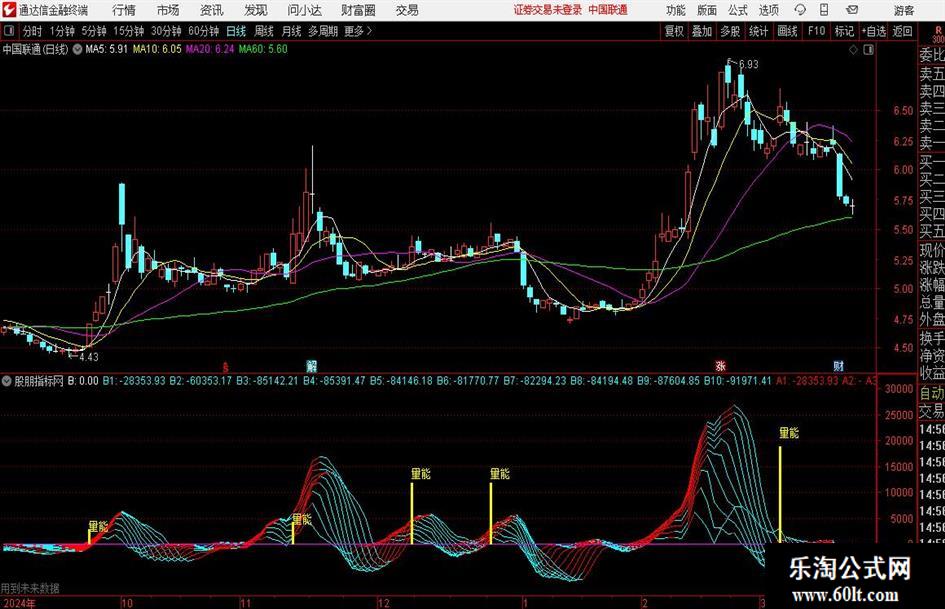This screenshot has width=945, height=609.
Task: Click the MA60: 5.60 value
Action: point(263,49)
